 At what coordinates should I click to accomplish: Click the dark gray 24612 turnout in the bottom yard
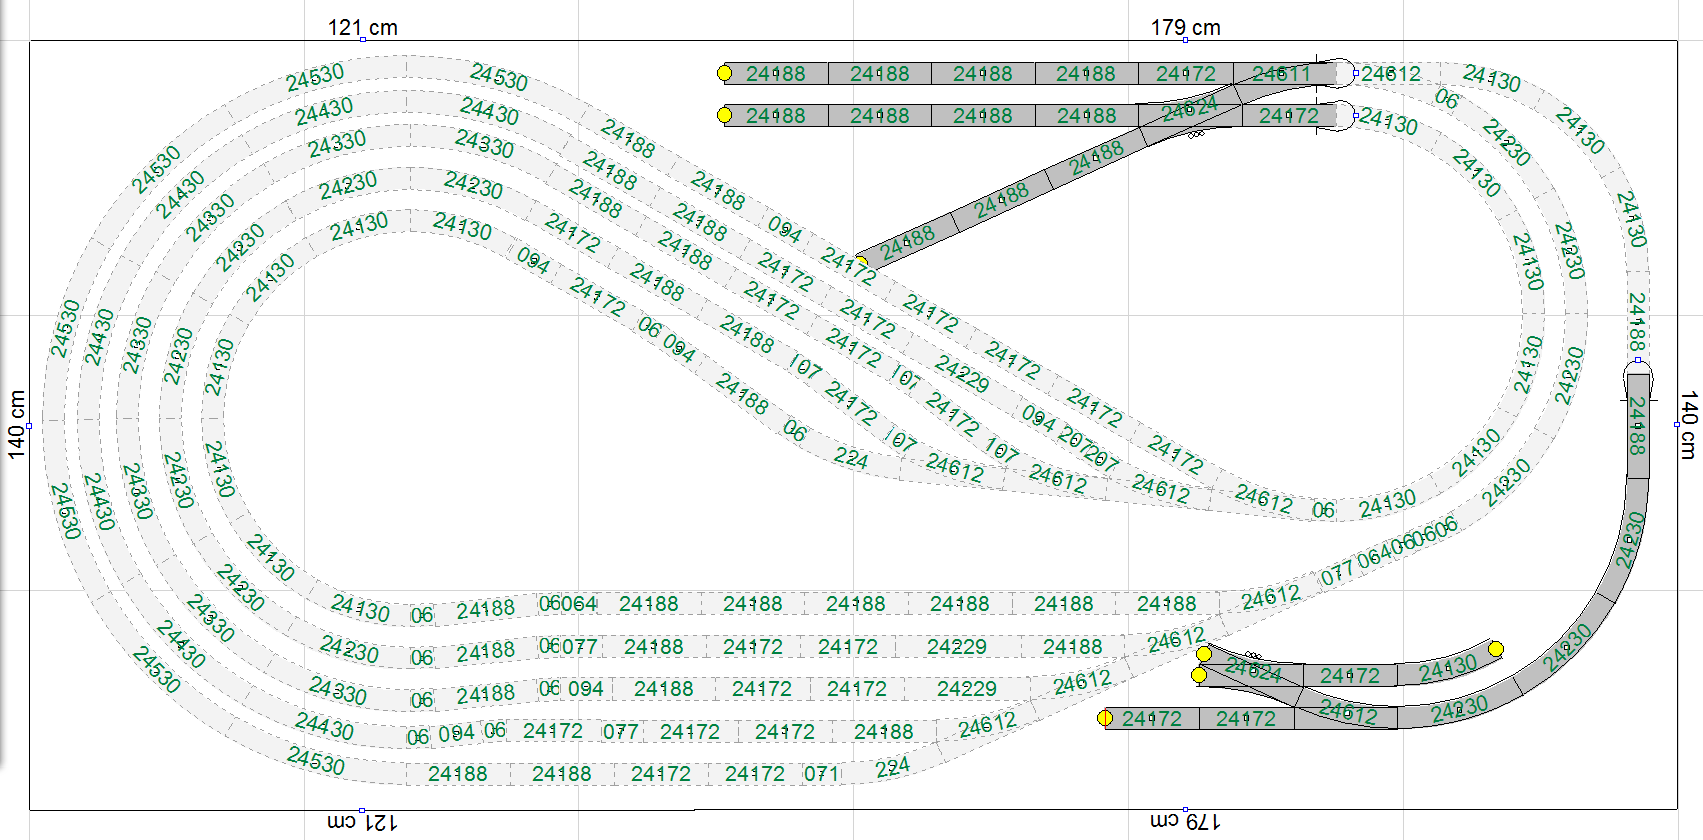(1346, 713)
